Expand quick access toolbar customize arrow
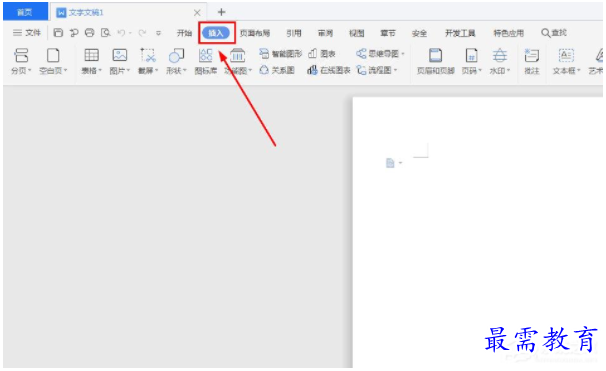The width and height of the screenshot is (606, 371). (158, 33)
